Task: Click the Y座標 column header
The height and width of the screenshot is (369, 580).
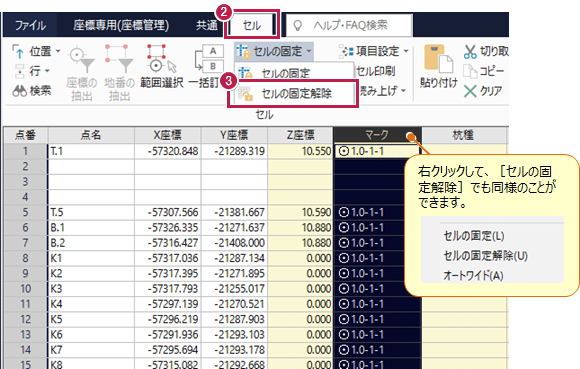Action: pos(234,135)
